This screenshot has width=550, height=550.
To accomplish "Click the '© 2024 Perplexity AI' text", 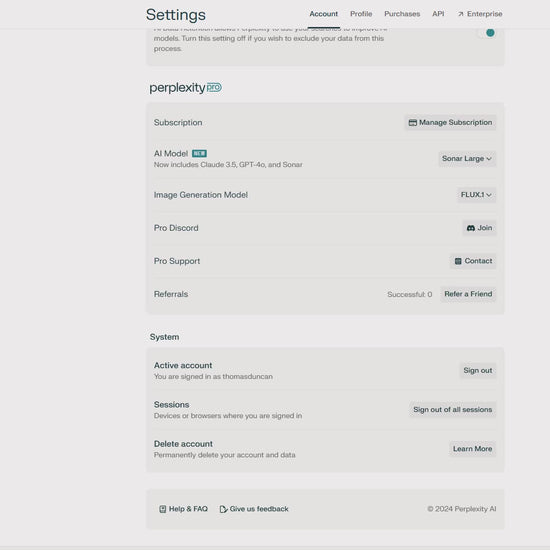I will pos(462,509).
